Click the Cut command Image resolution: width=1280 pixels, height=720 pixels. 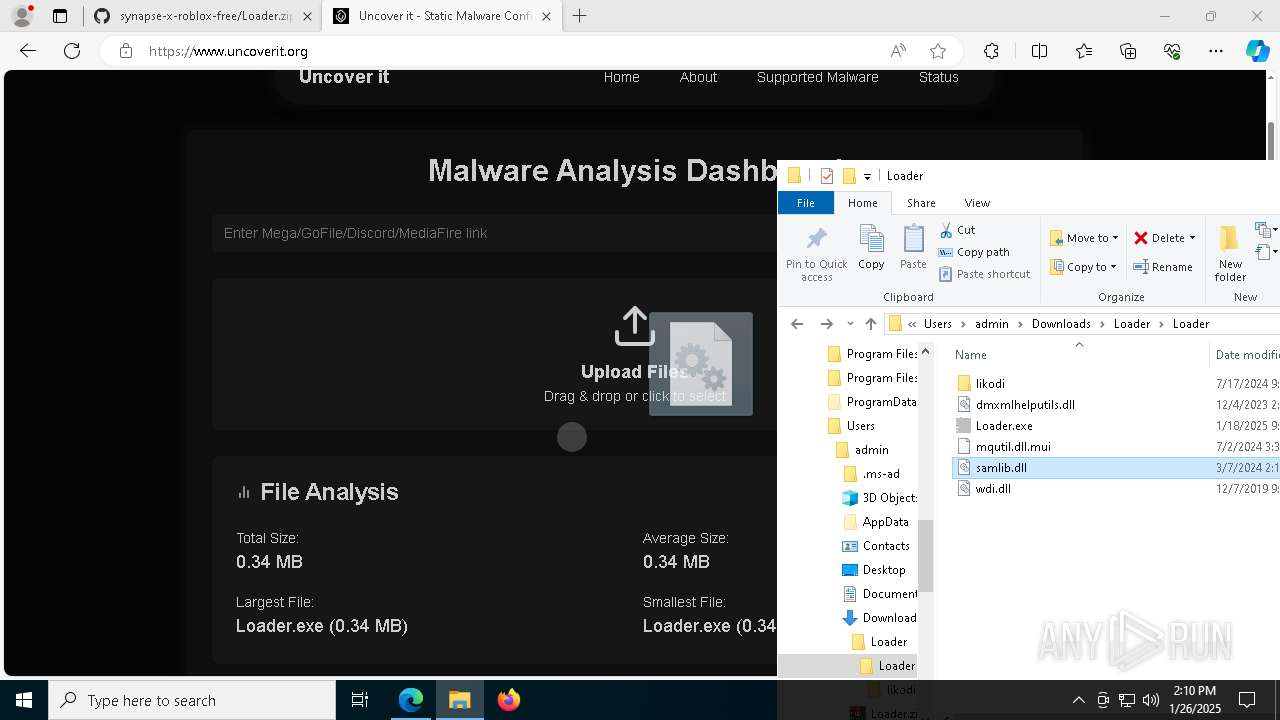pyautogui.click(x=957, y=230)
